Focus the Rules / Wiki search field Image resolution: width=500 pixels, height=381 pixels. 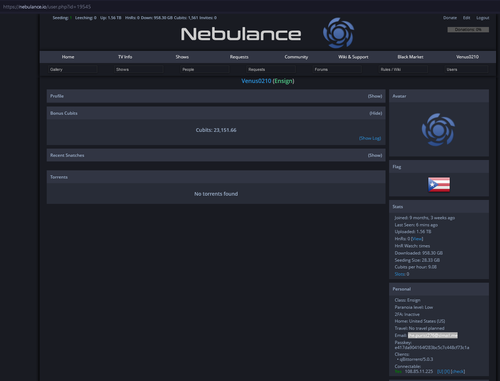coord(403,69)
